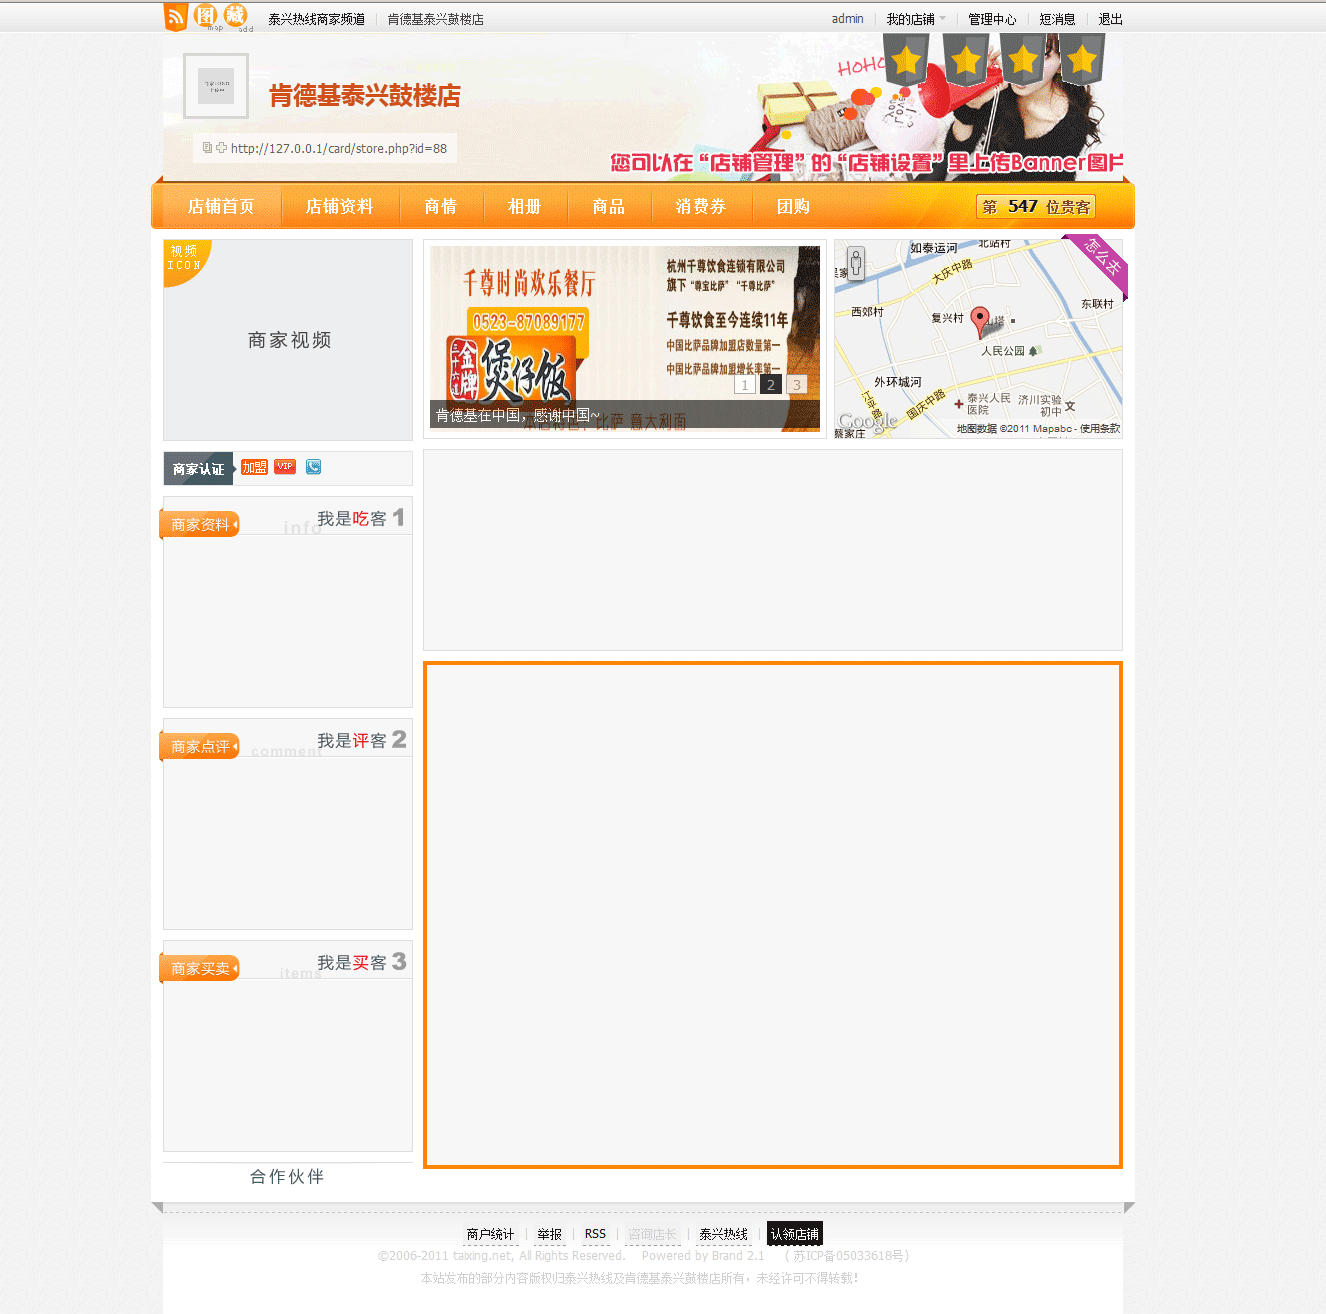1326x1314 pixels.
Task: Select slide 1 in banner slideshow
Action: click(x=745, y=385)
